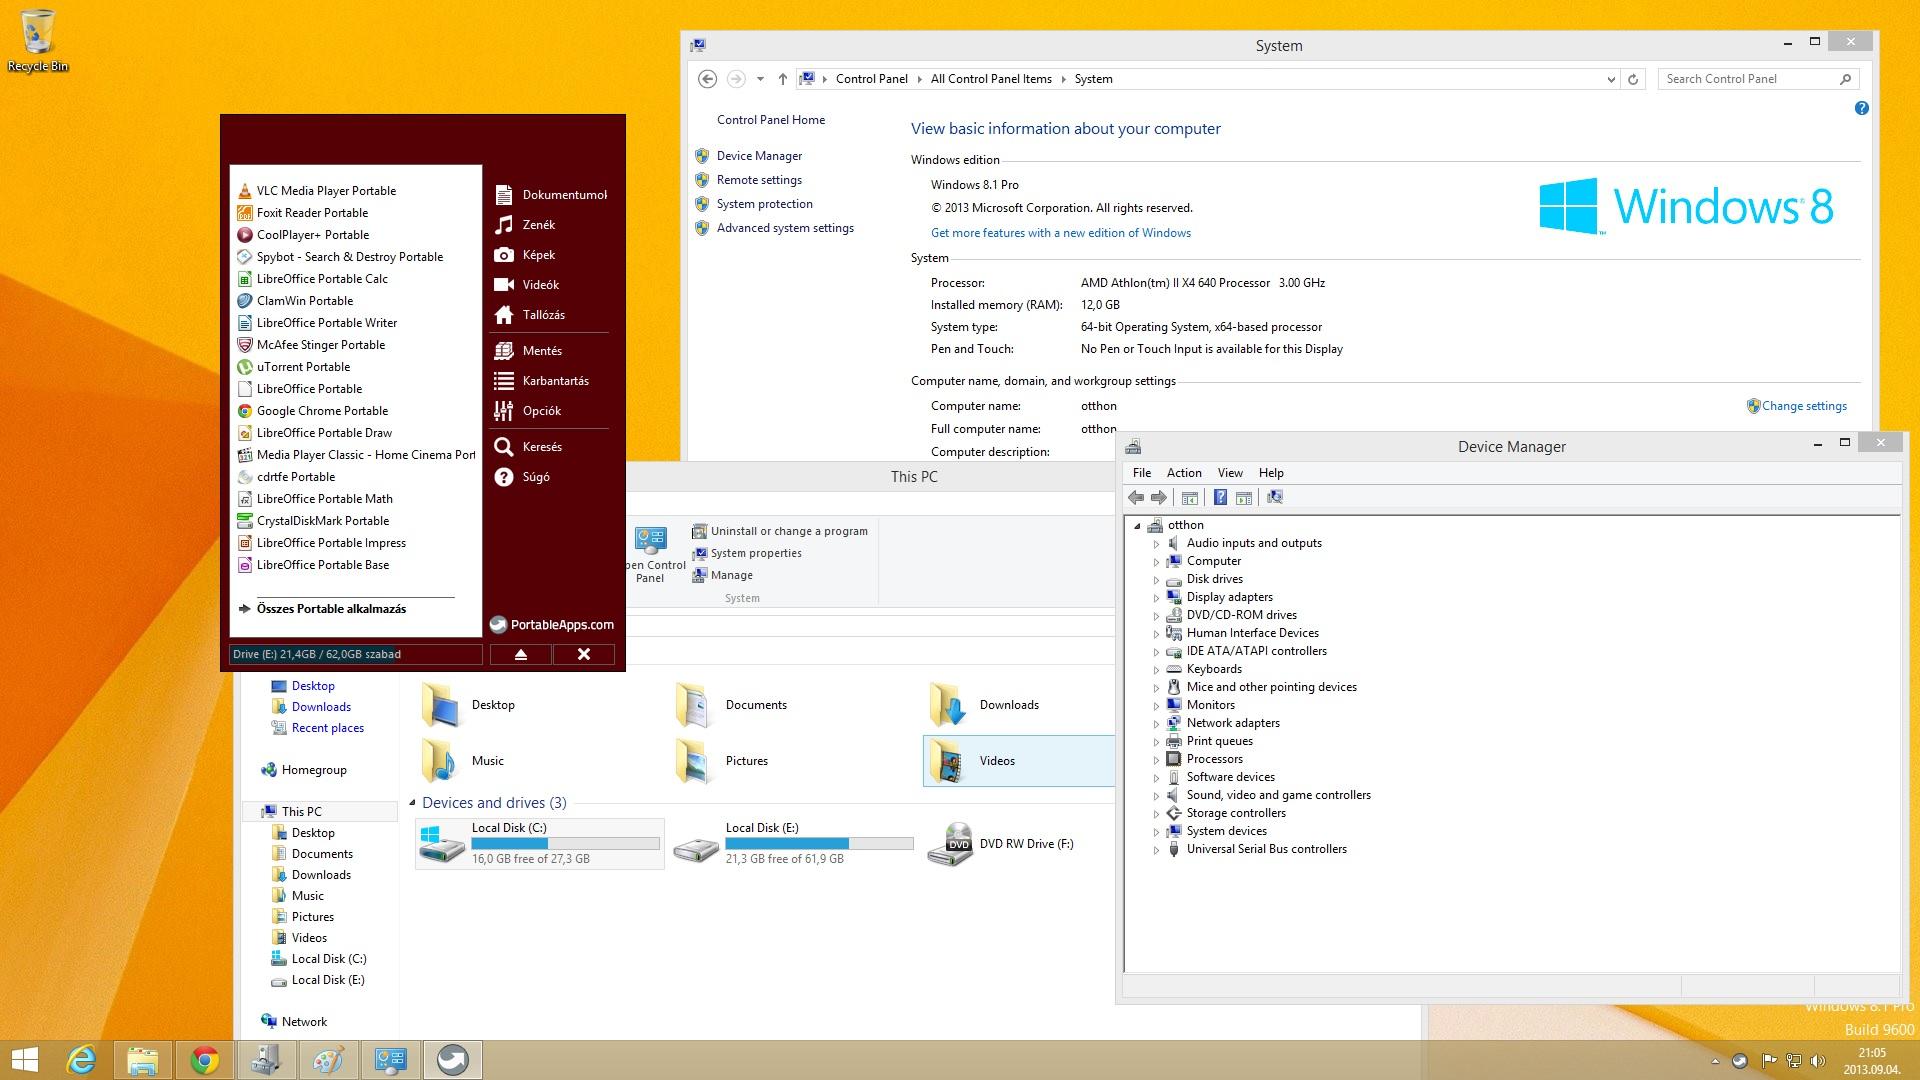This screenshot has width=1920, height=1080.
Task: Open System window help question mark
Action: (1861, 108)
